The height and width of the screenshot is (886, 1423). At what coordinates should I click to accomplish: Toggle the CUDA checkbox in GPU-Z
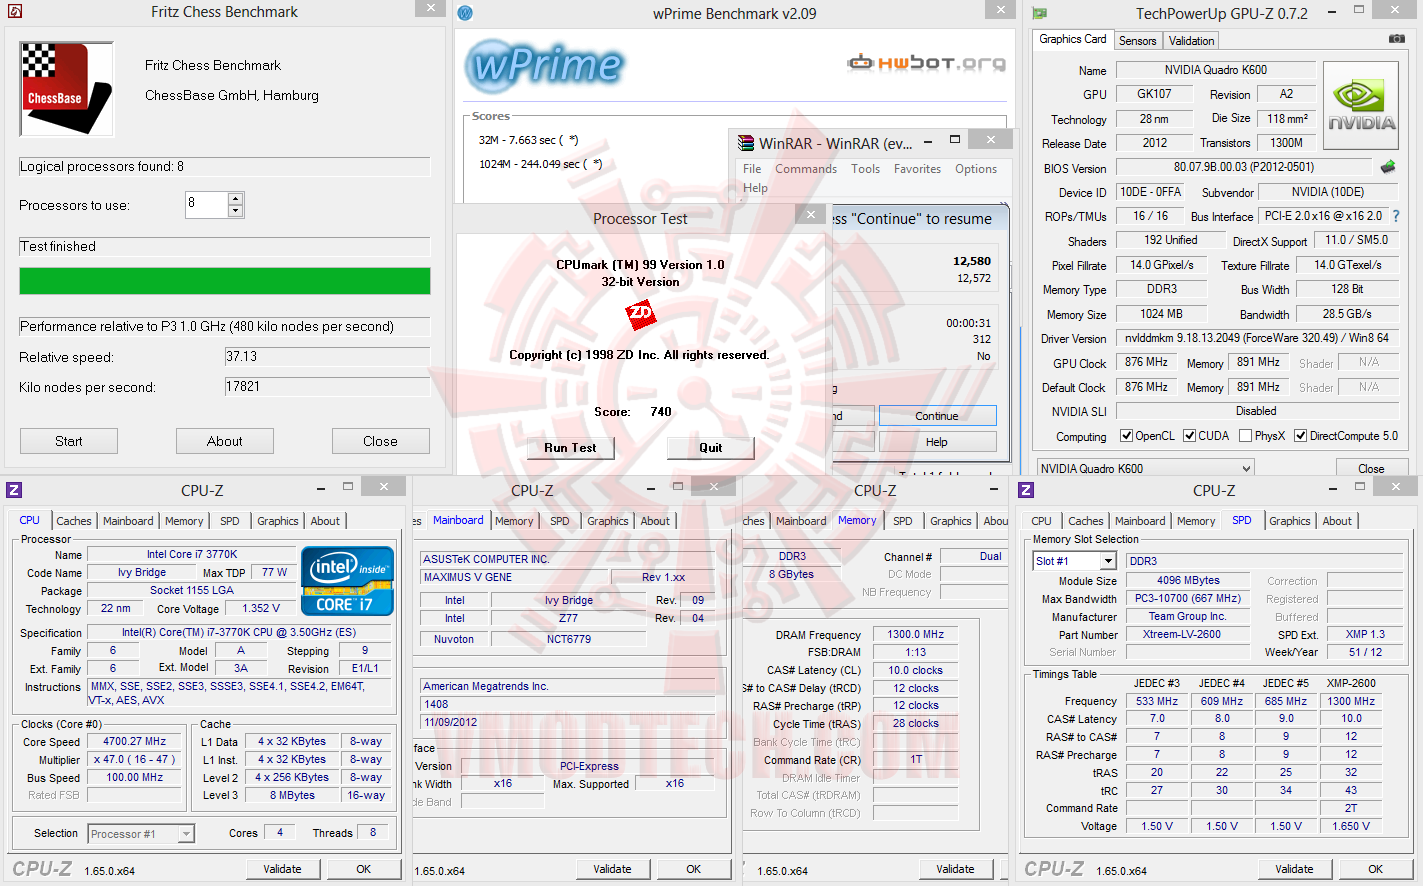(x=1190, y=436)
